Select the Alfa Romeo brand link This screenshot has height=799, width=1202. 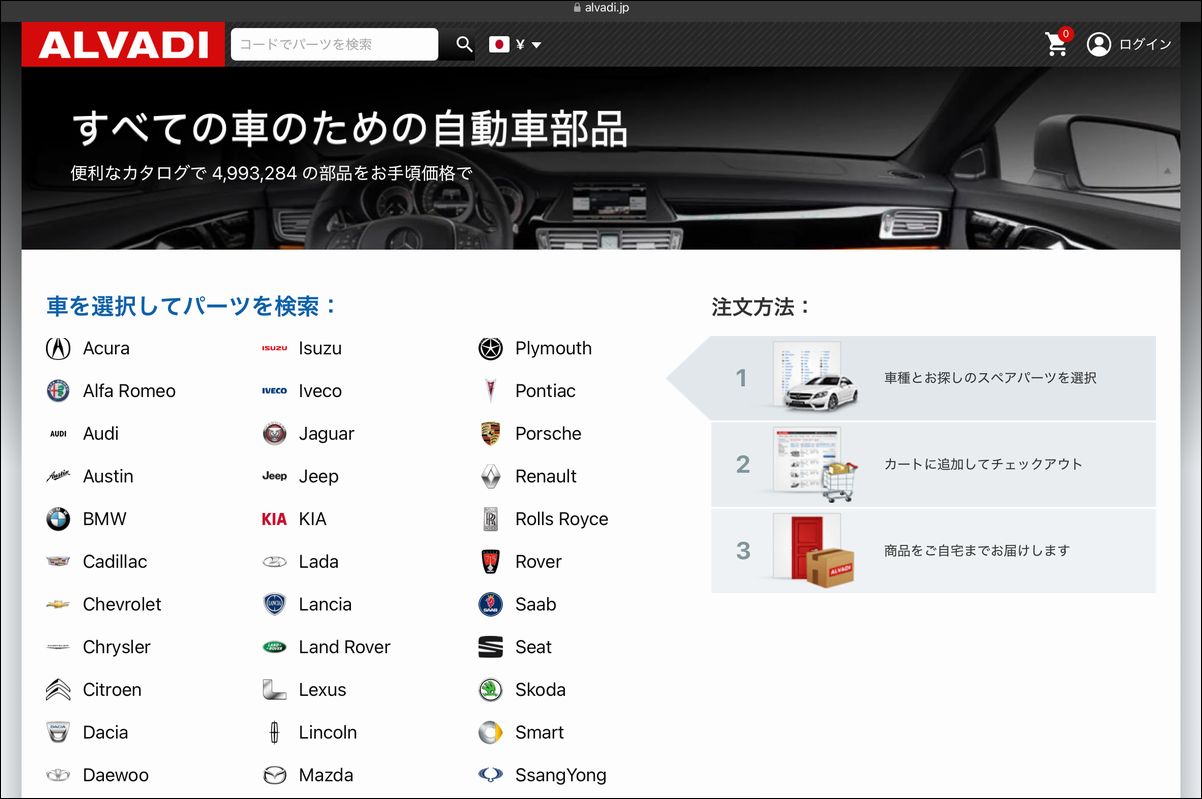coord(129,391)
